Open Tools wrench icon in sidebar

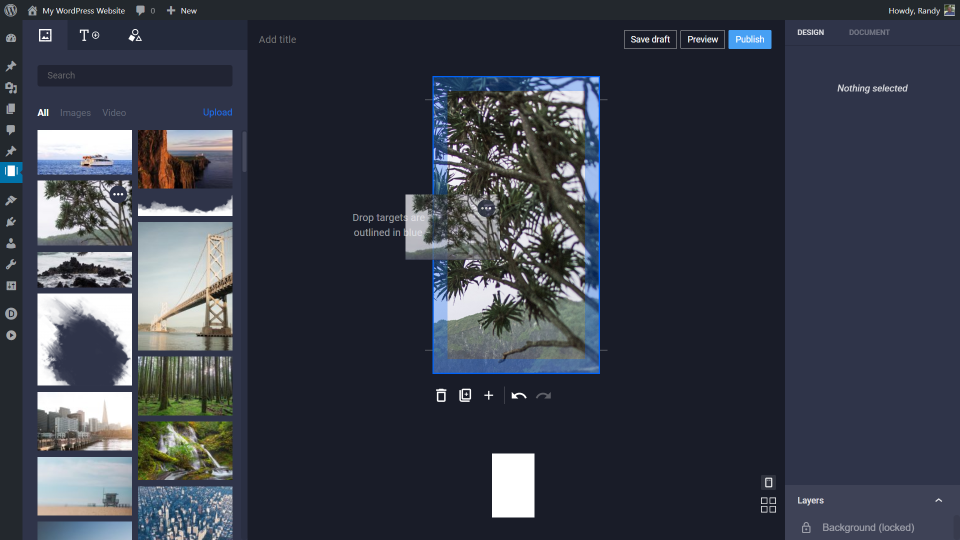point(11,264)
